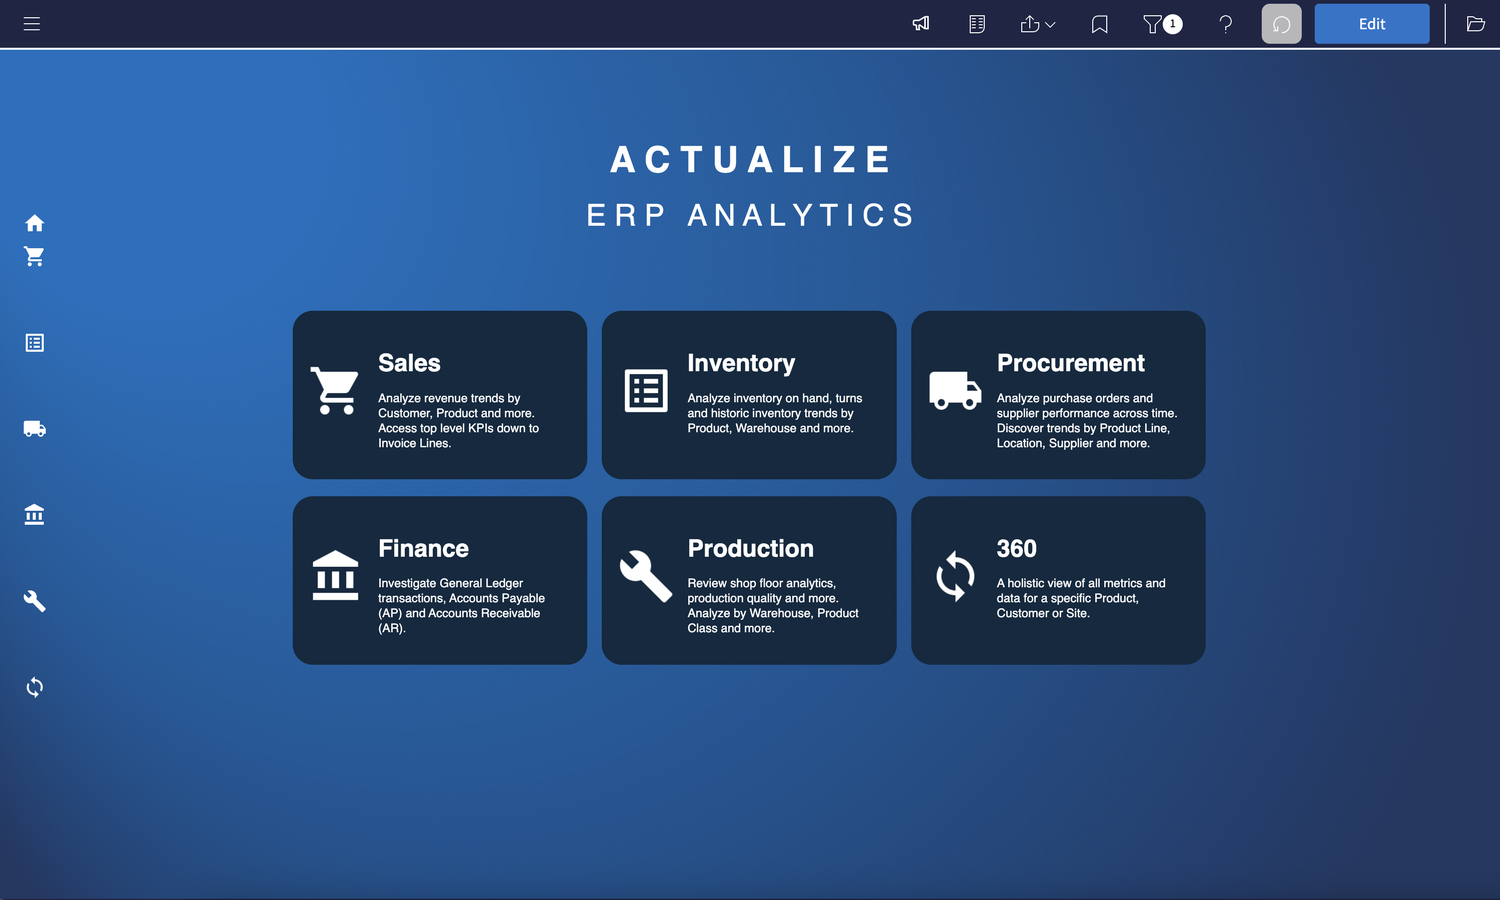Click the bookmark icon
This screenshot has width=1500, height=900.
1100,24
